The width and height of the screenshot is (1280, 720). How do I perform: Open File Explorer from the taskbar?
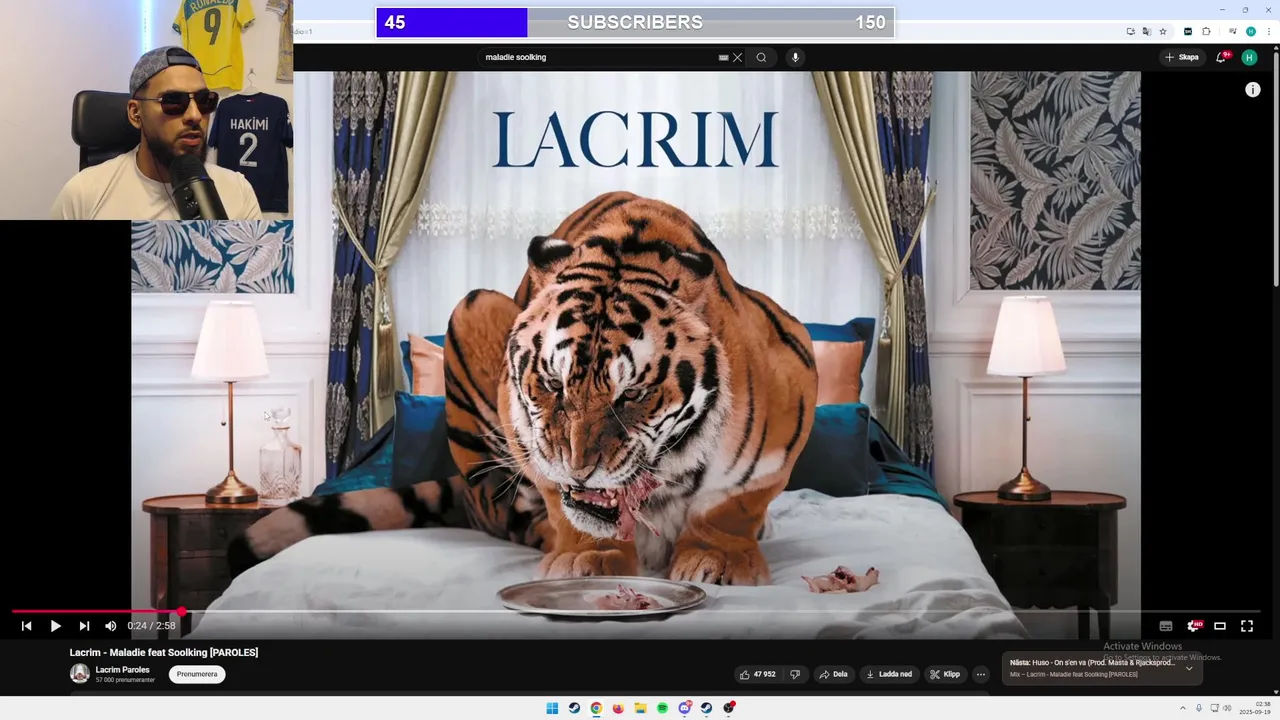pos(640,708)
